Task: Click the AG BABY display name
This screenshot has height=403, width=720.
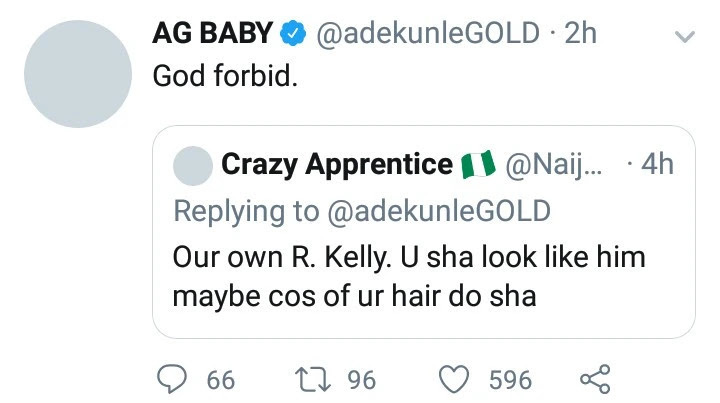Action: point(211,34)
